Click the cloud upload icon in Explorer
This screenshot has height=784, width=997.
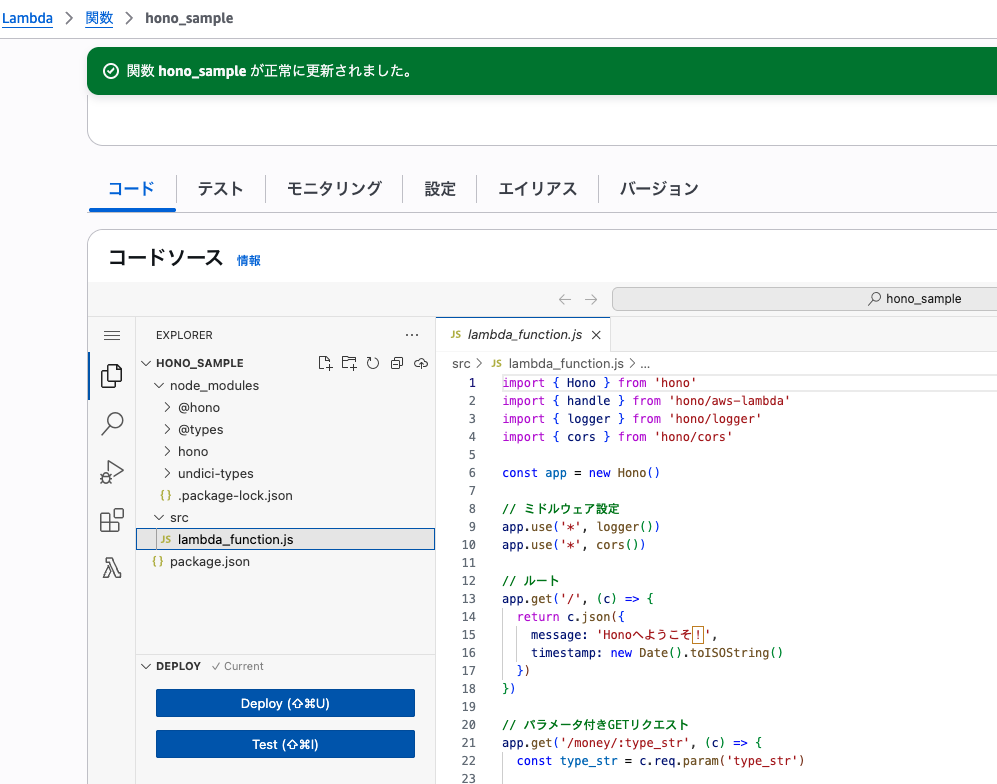point(421,363)
